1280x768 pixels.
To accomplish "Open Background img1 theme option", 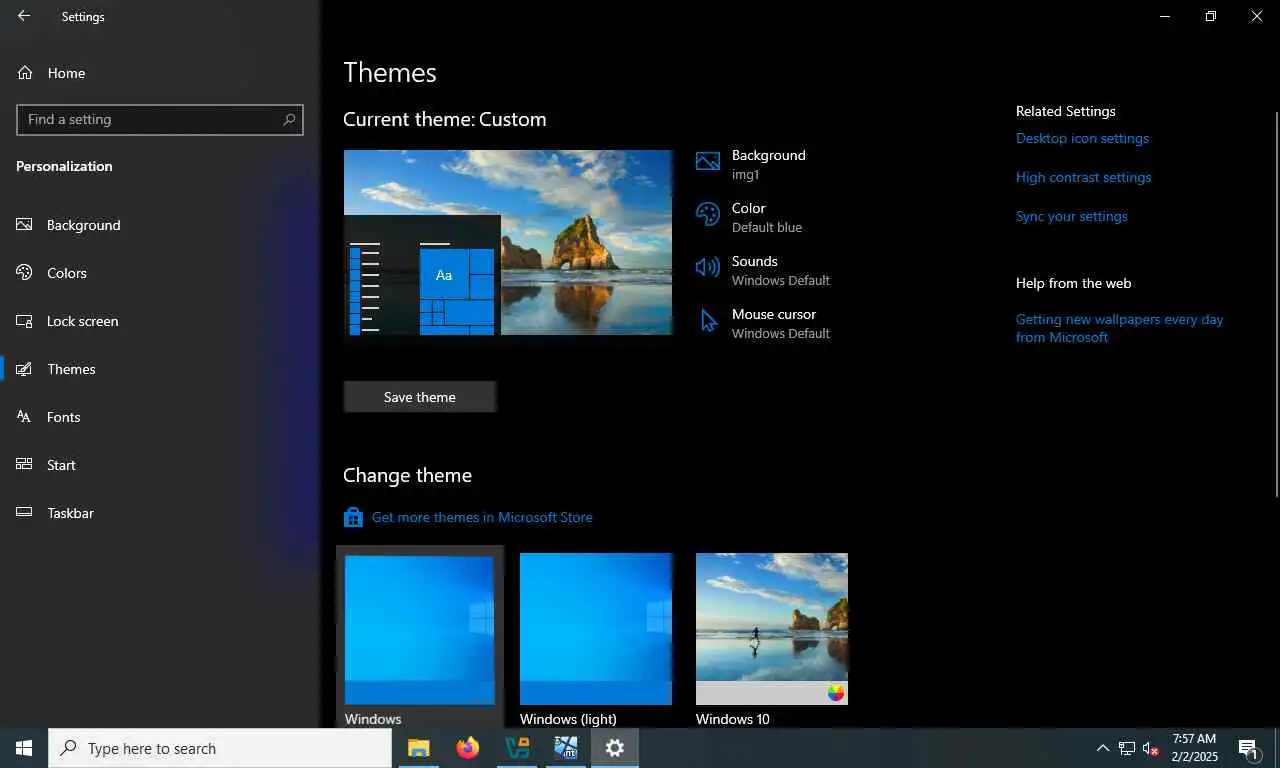I will coord(767,164).
